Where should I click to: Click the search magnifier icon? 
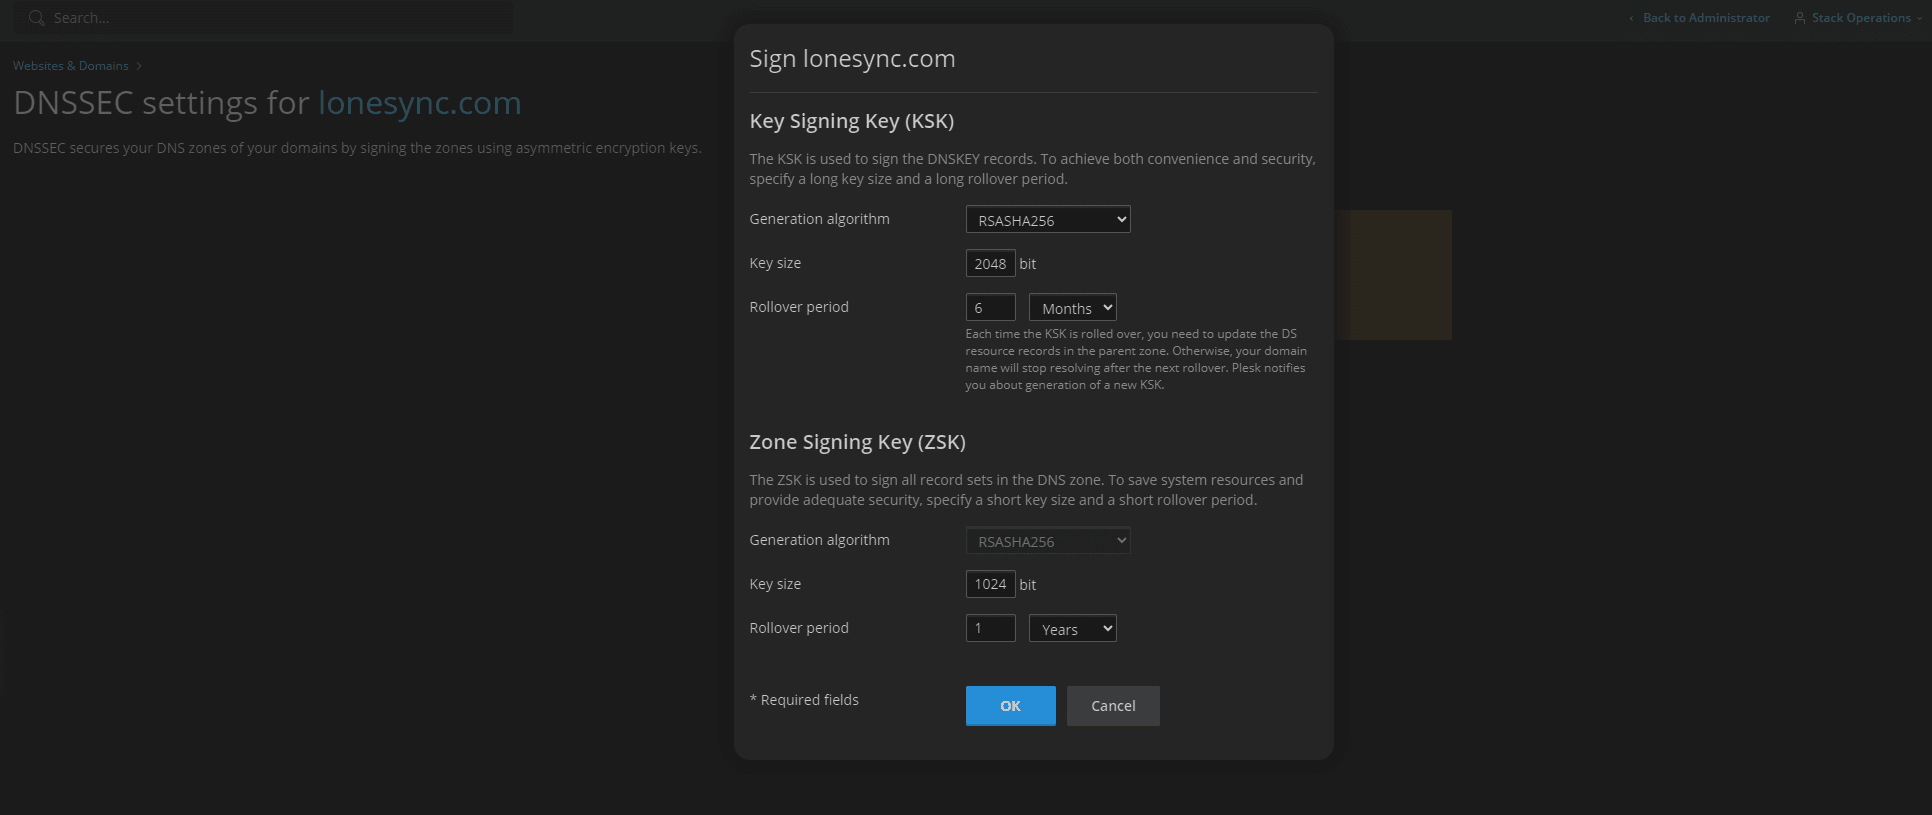point(37,18)
